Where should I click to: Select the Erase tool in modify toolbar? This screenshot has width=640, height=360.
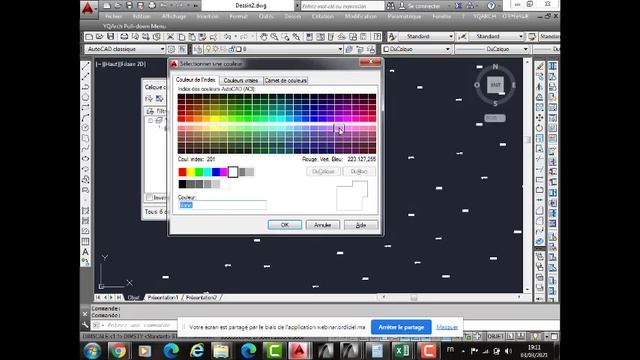(x=540, y=66)
